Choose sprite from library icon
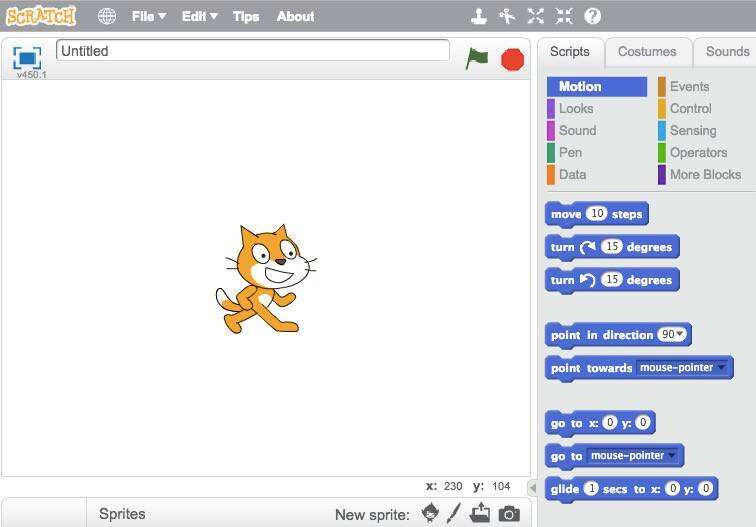Screen dimensions: 756x527 (x=430, y=513)
